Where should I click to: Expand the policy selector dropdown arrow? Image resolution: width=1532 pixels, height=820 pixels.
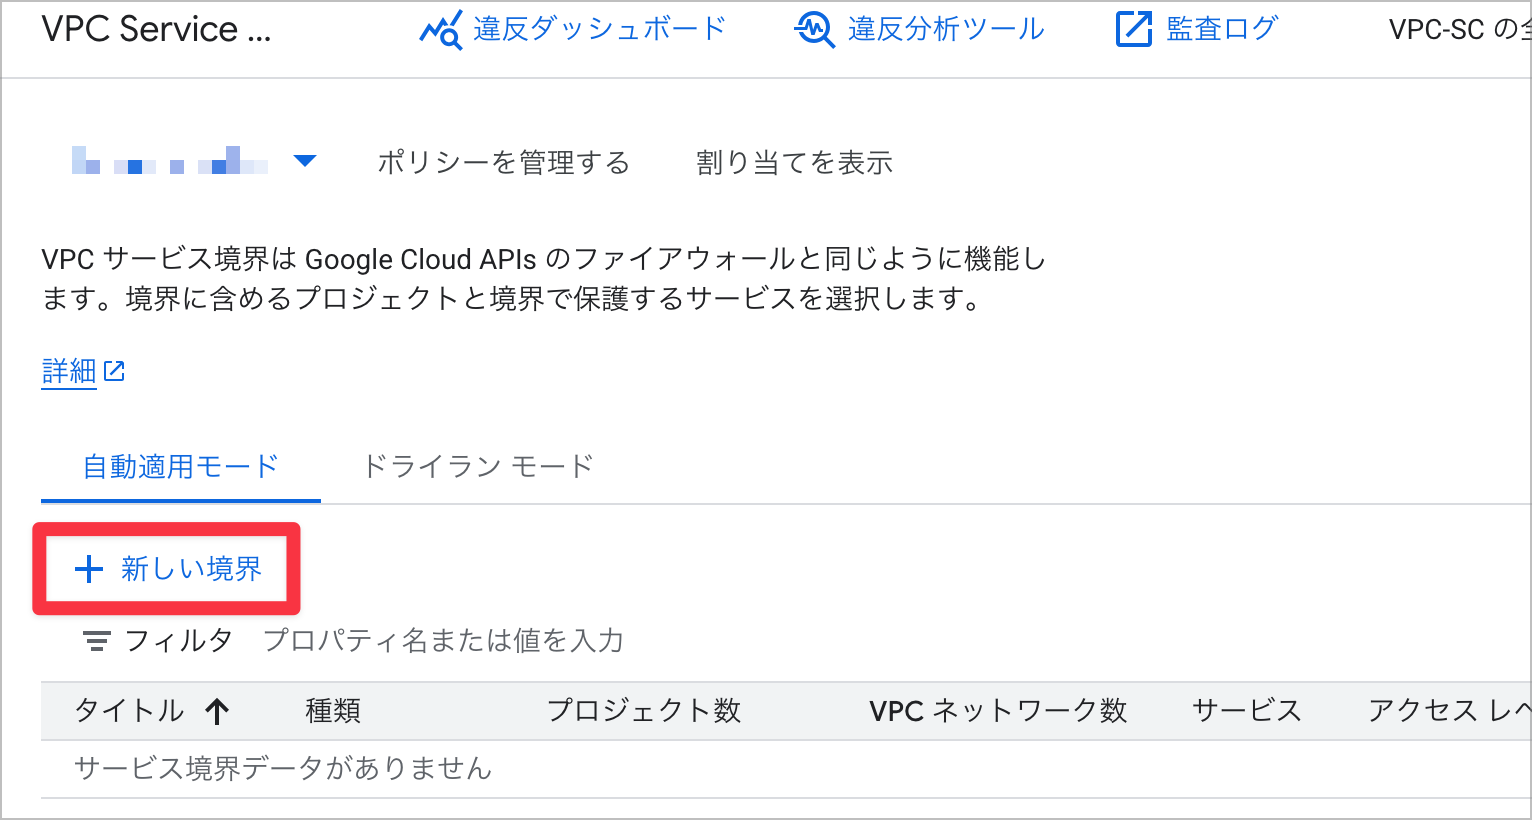[x=305, y=161]
